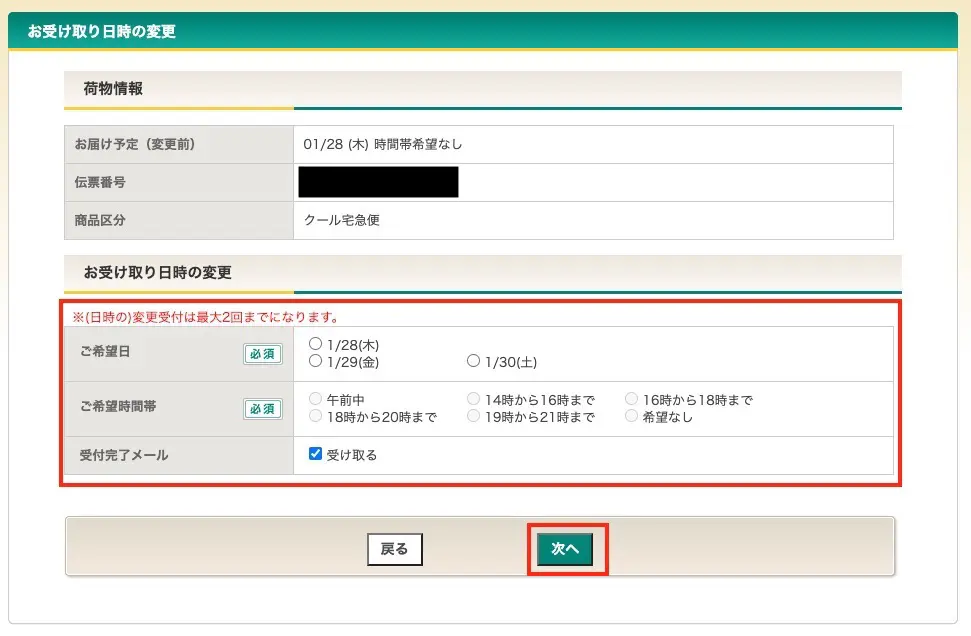Image resolution: width=971 pixels, height=636 pixels.
Task: Click the 必須 badge beside ご希望時間帯
Action: pos(263,408)
